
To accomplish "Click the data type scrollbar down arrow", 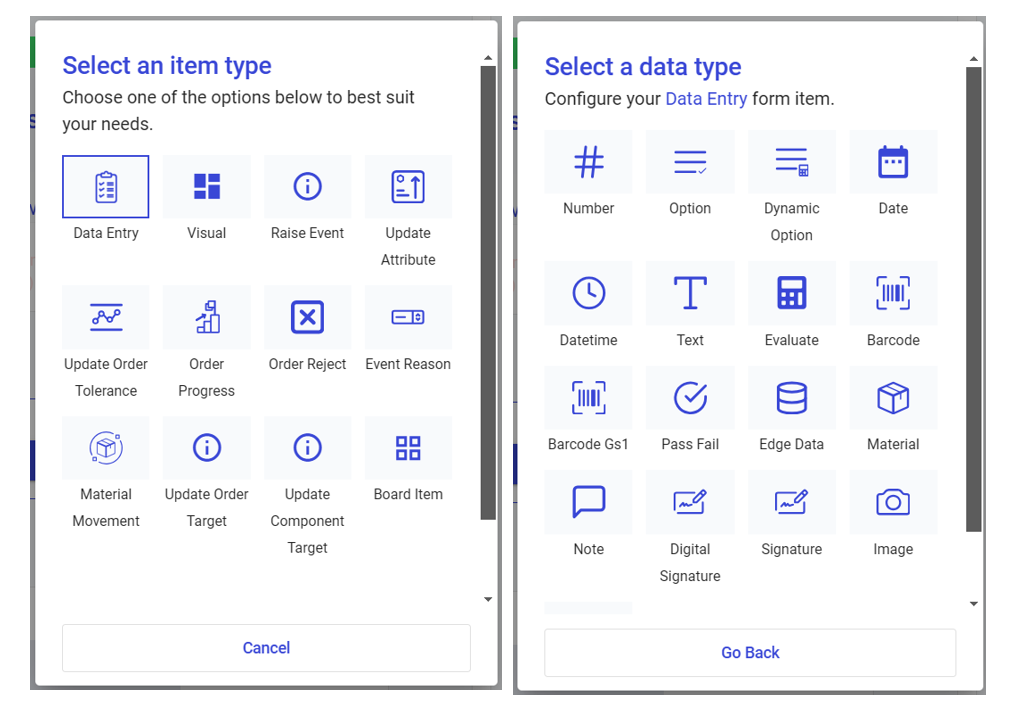I will pyautogui.click(x=973, y=604).
